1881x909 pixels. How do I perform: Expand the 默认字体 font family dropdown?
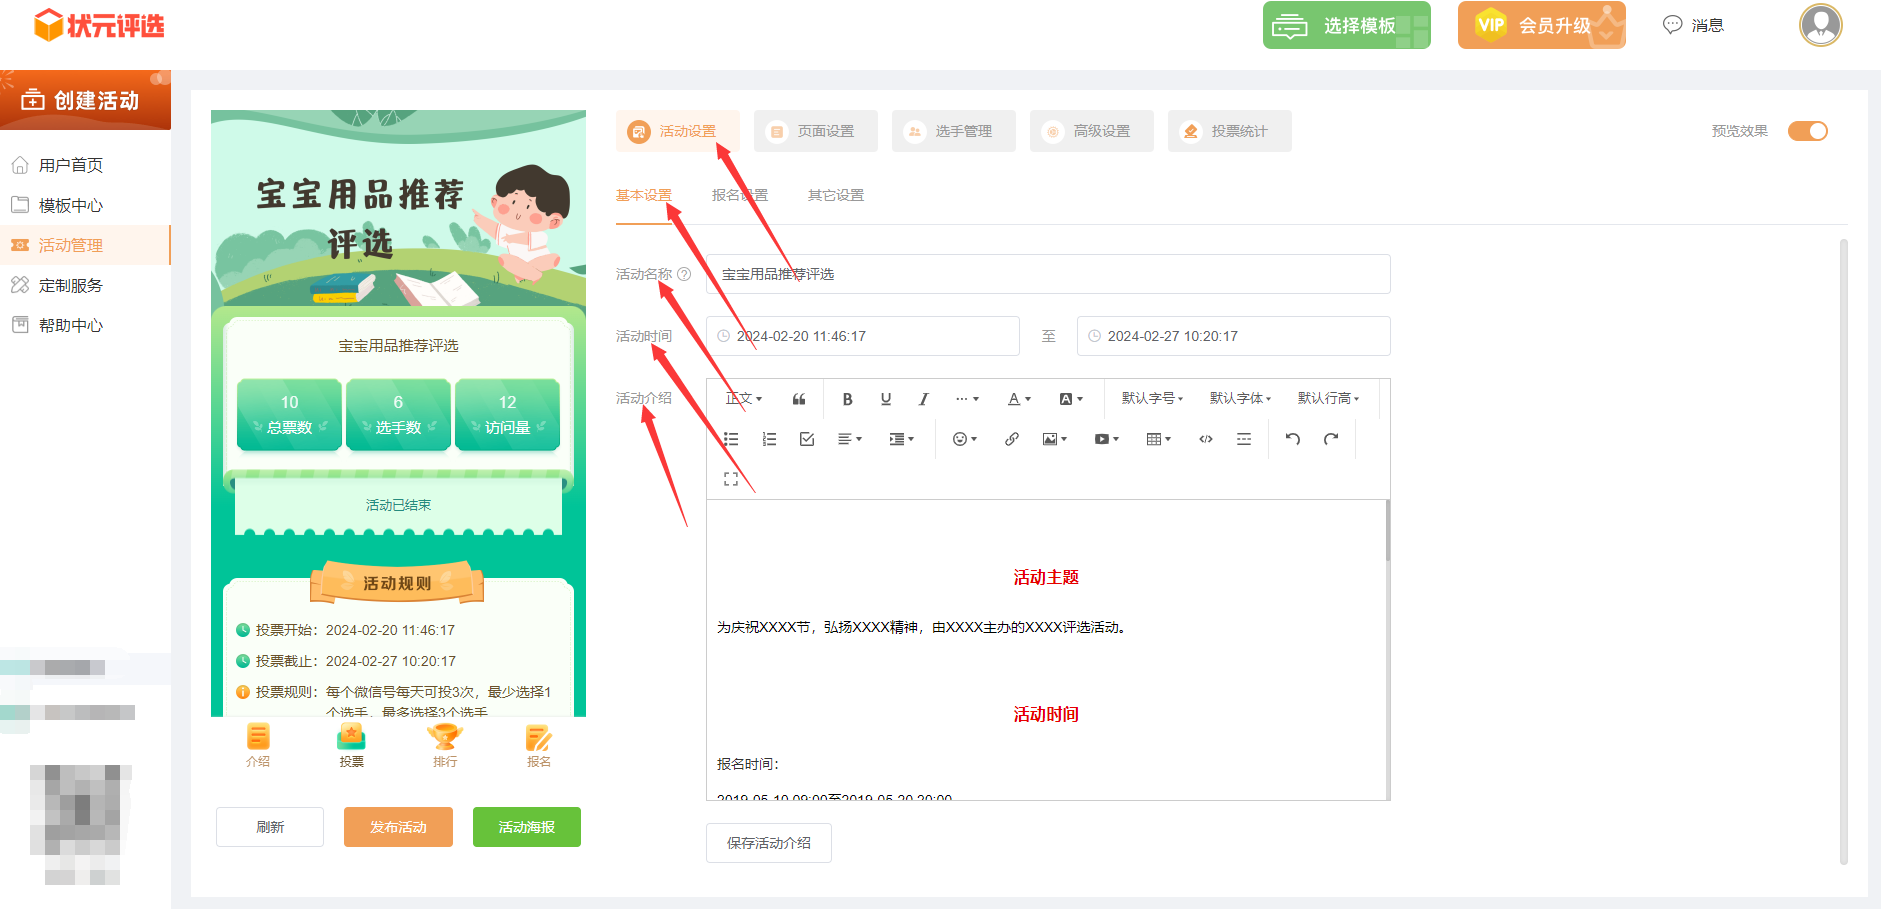[1240, 399]
